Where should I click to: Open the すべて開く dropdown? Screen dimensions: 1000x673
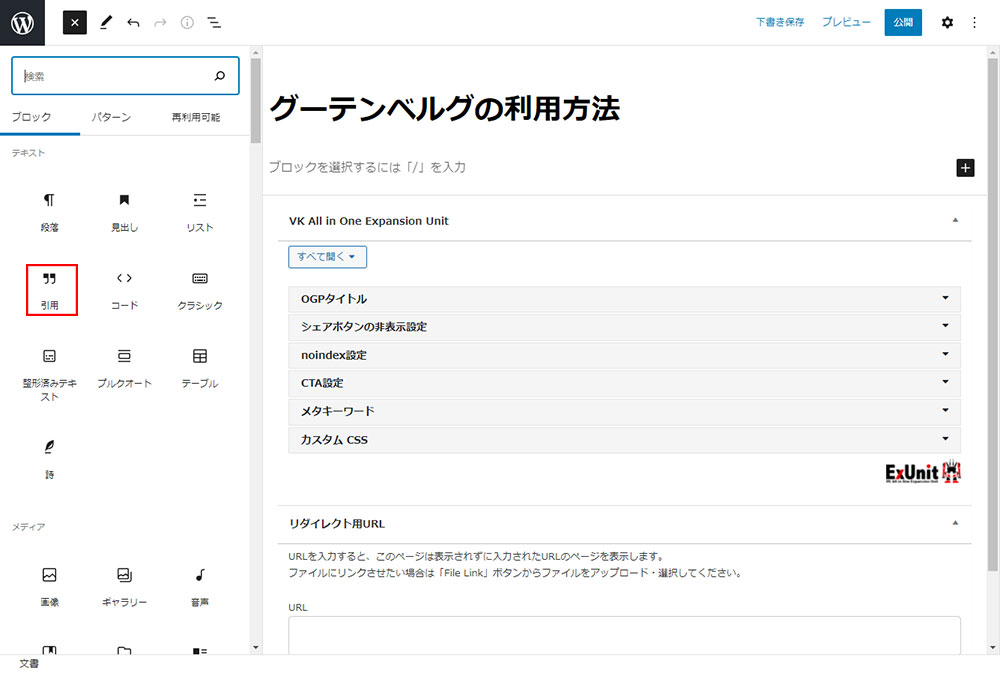(327, 257)
